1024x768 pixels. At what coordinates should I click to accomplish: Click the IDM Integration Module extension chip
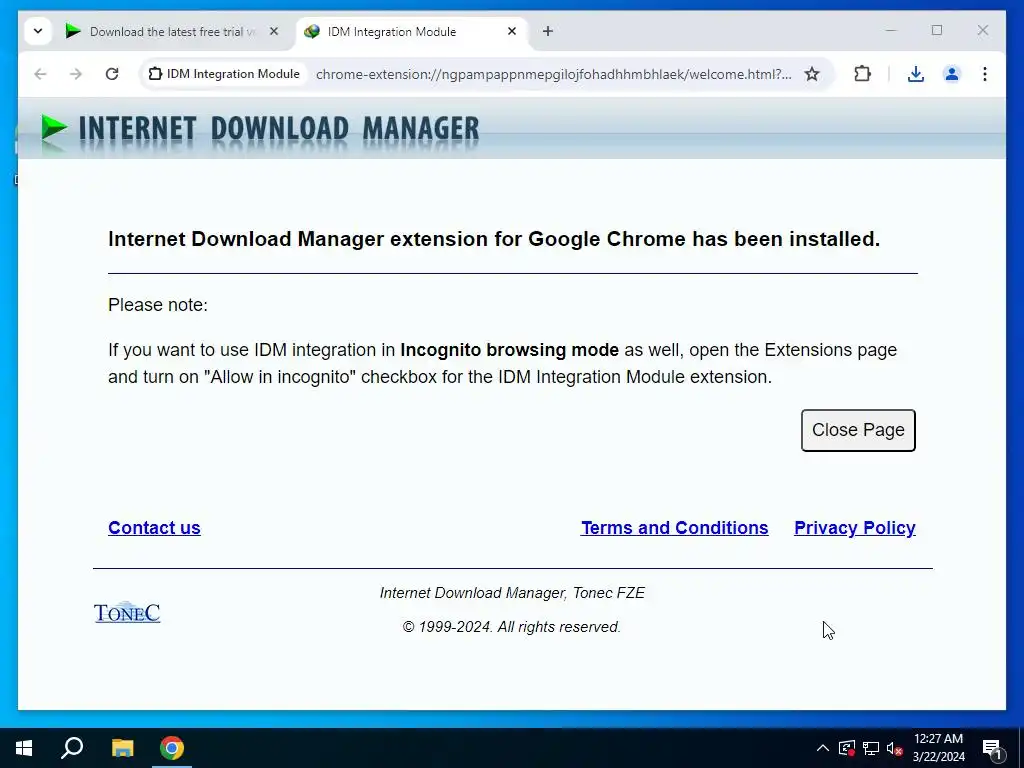[224, 74]
